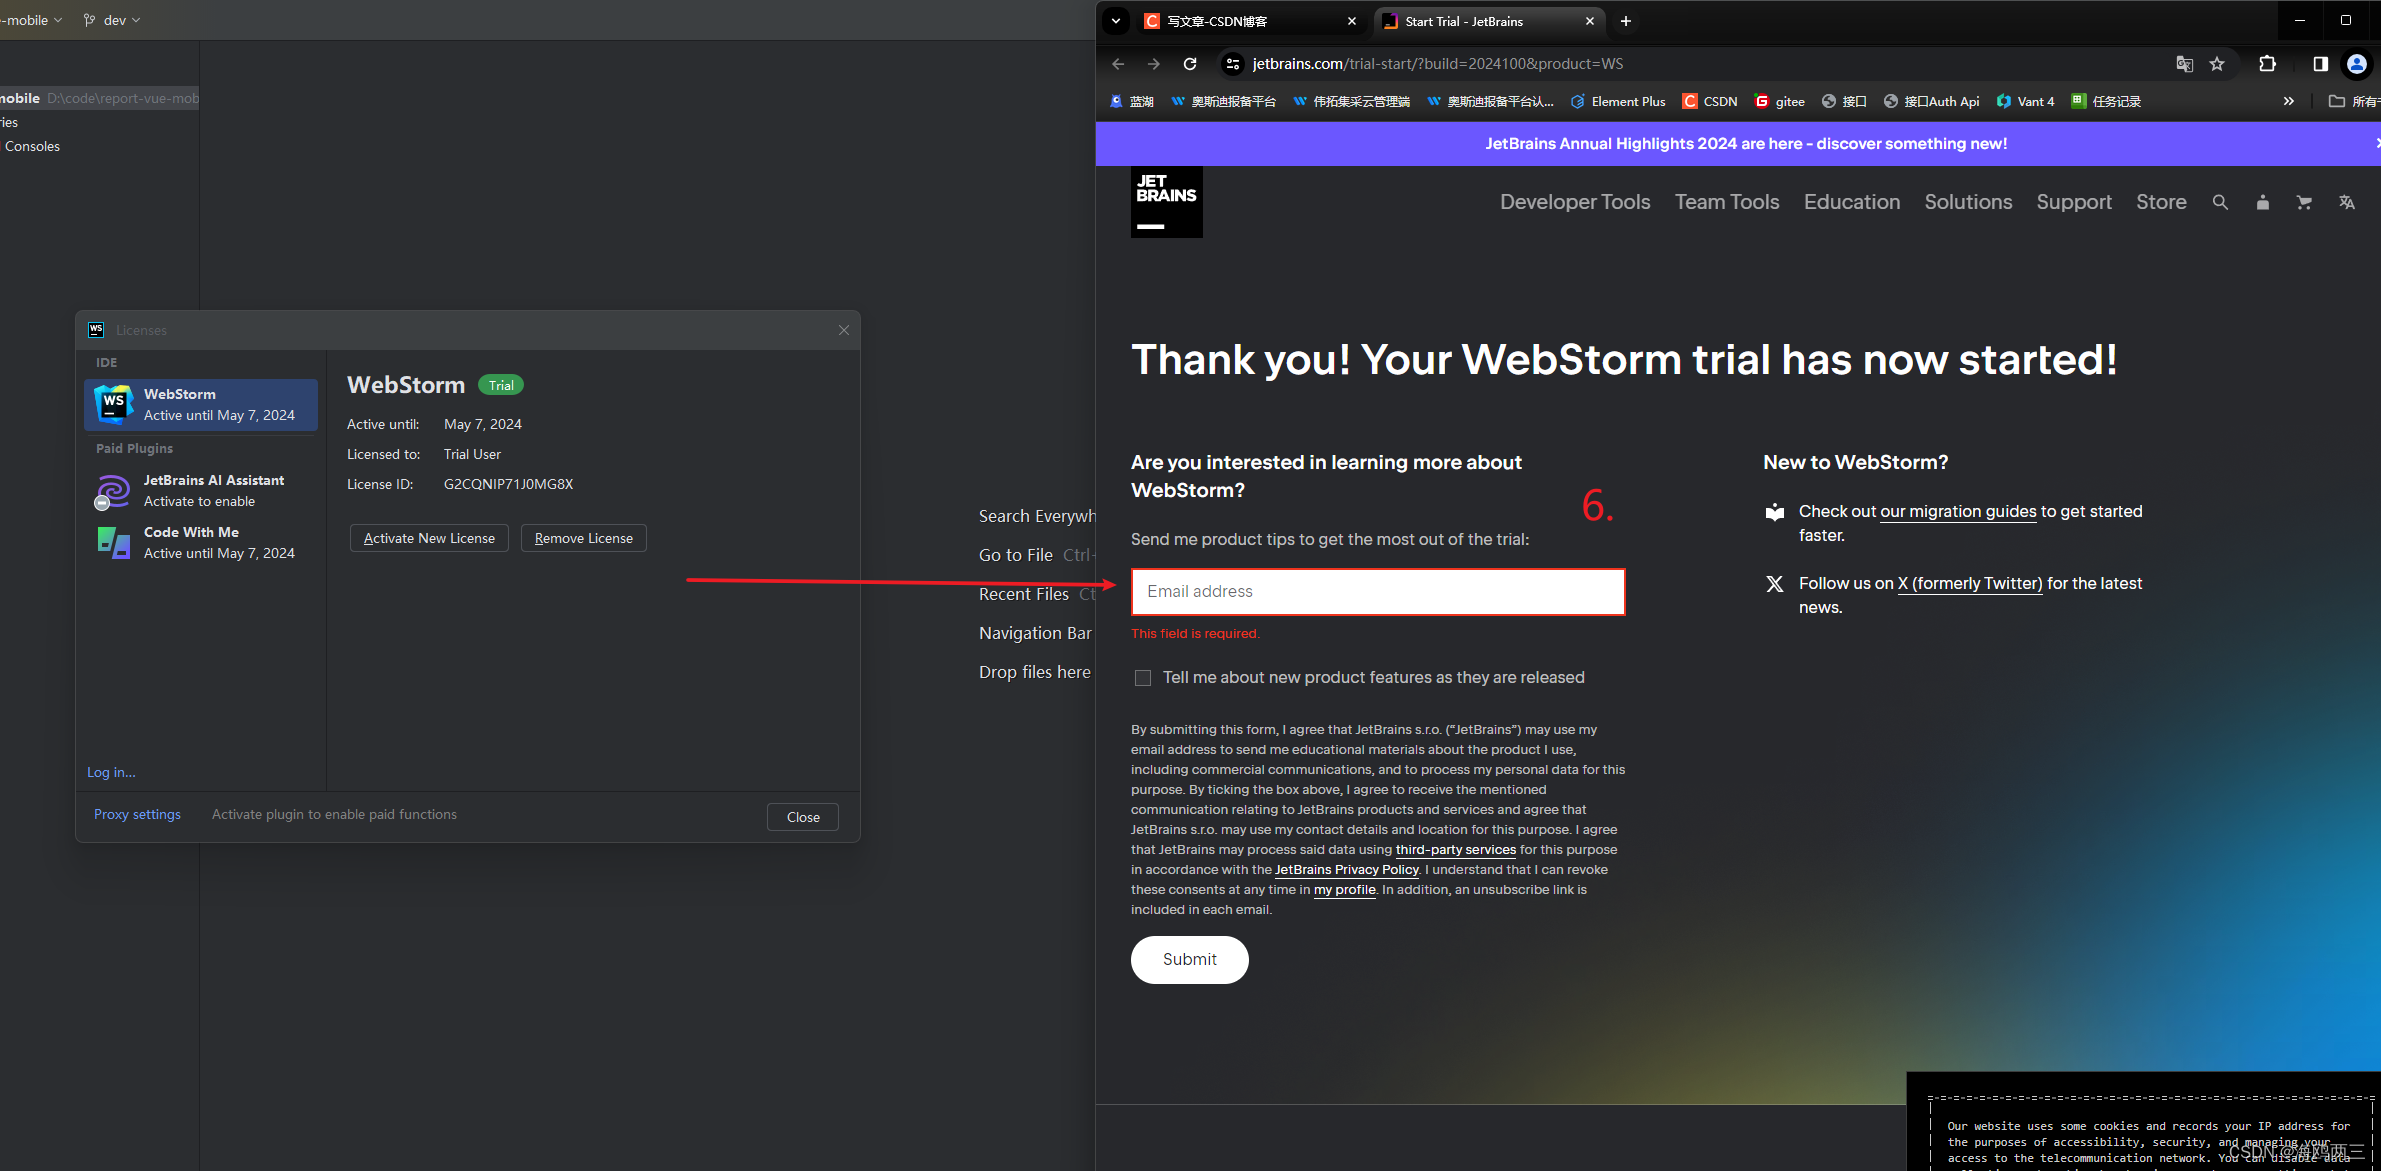
Task: Open the 接口Auth Api bookmark
Action: click(x=1932, y=101)
